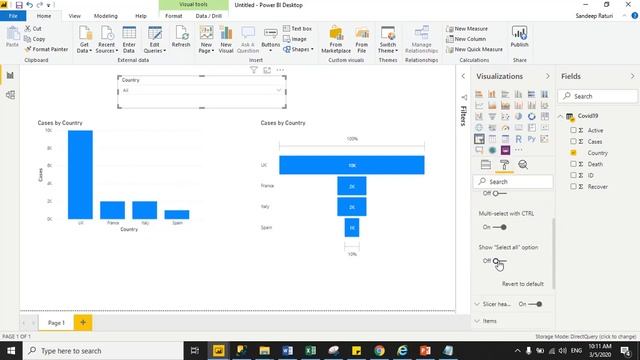Switch to Model view in left sidebar
The image size is (640, 360).
point(10,95)
